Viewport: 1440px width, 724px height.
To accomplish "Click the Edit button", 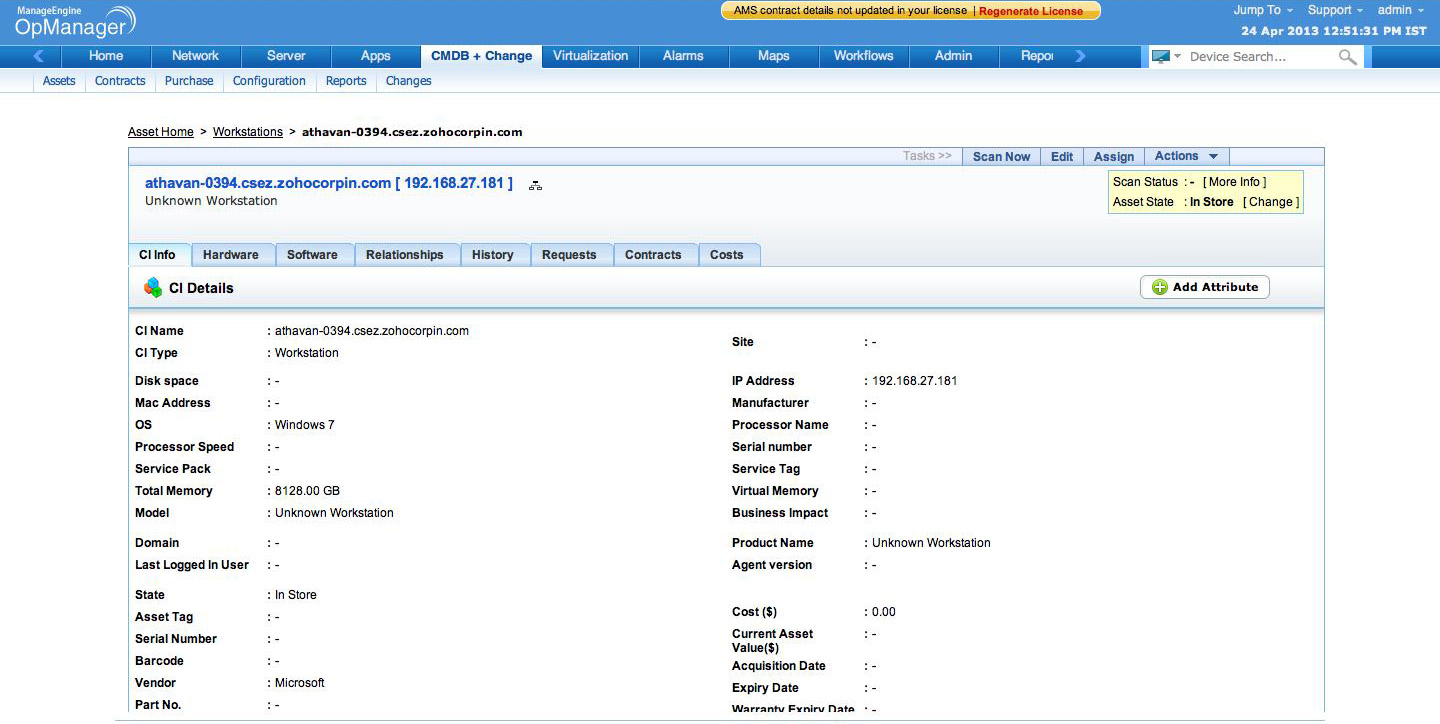I will coord(1062,157).
